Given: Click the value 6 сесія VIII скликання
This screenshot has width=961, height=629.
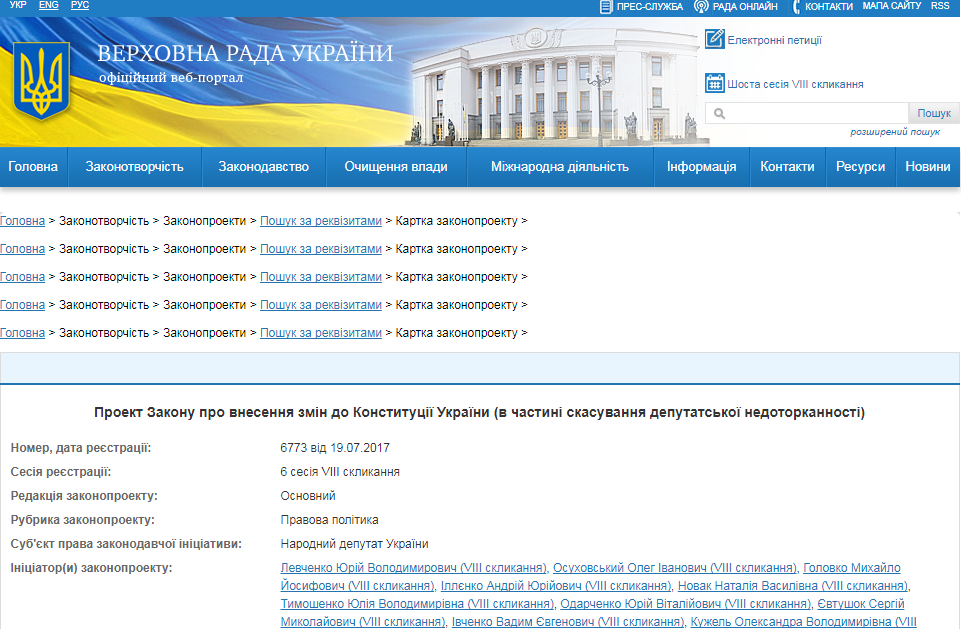Looking at the screenshot, I should [340, 472].
